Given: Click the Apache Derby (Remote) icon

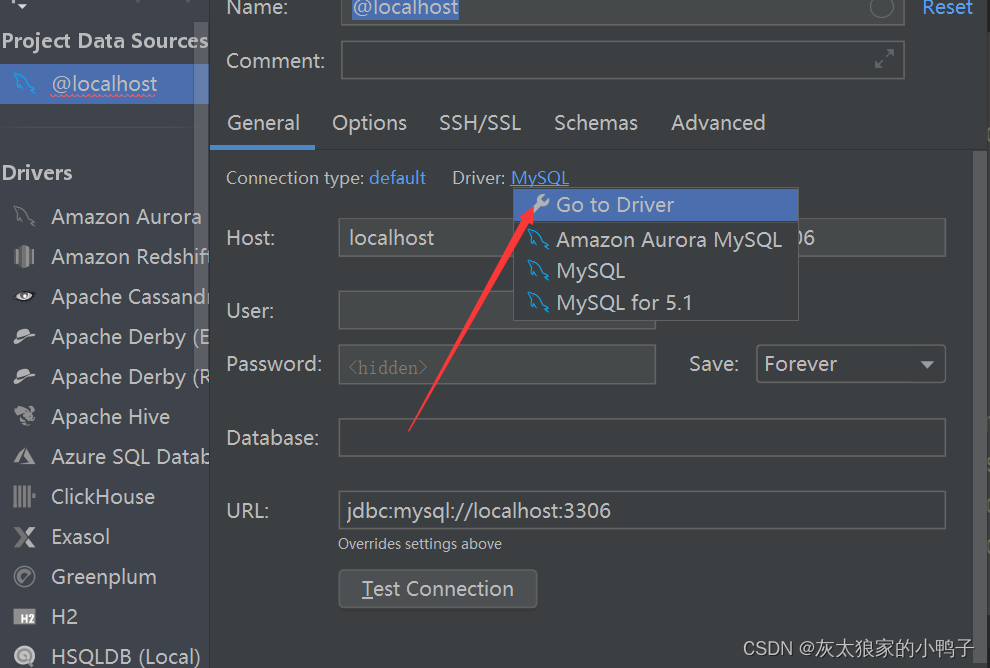Looking at the screenshot, I should pos(24,376).
